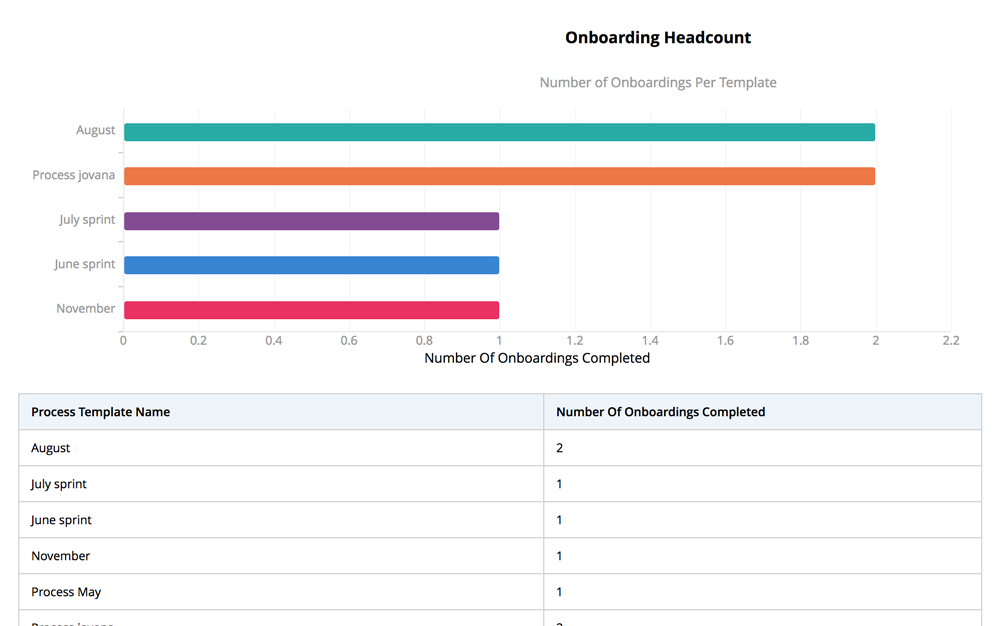This screenshot has height=626, width=1000.
Task: Click the 1.4 tick label on x-axis
Action: [x=650, y=341]
